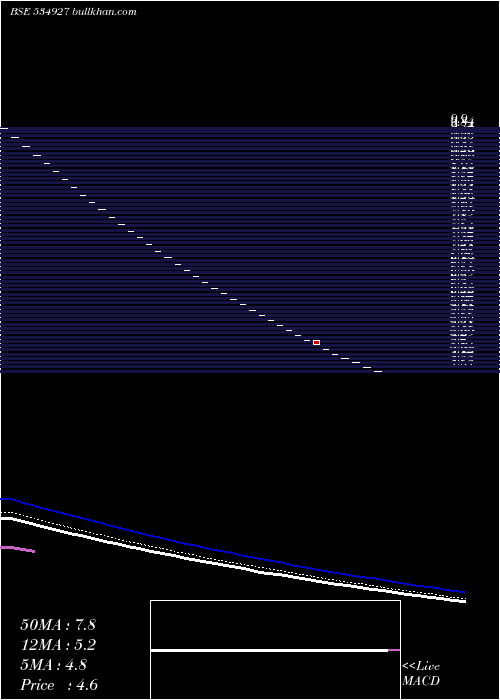Click the Price : 4.6 label
The width and height of the screenshot is (500, 700).
pos(59,685)
